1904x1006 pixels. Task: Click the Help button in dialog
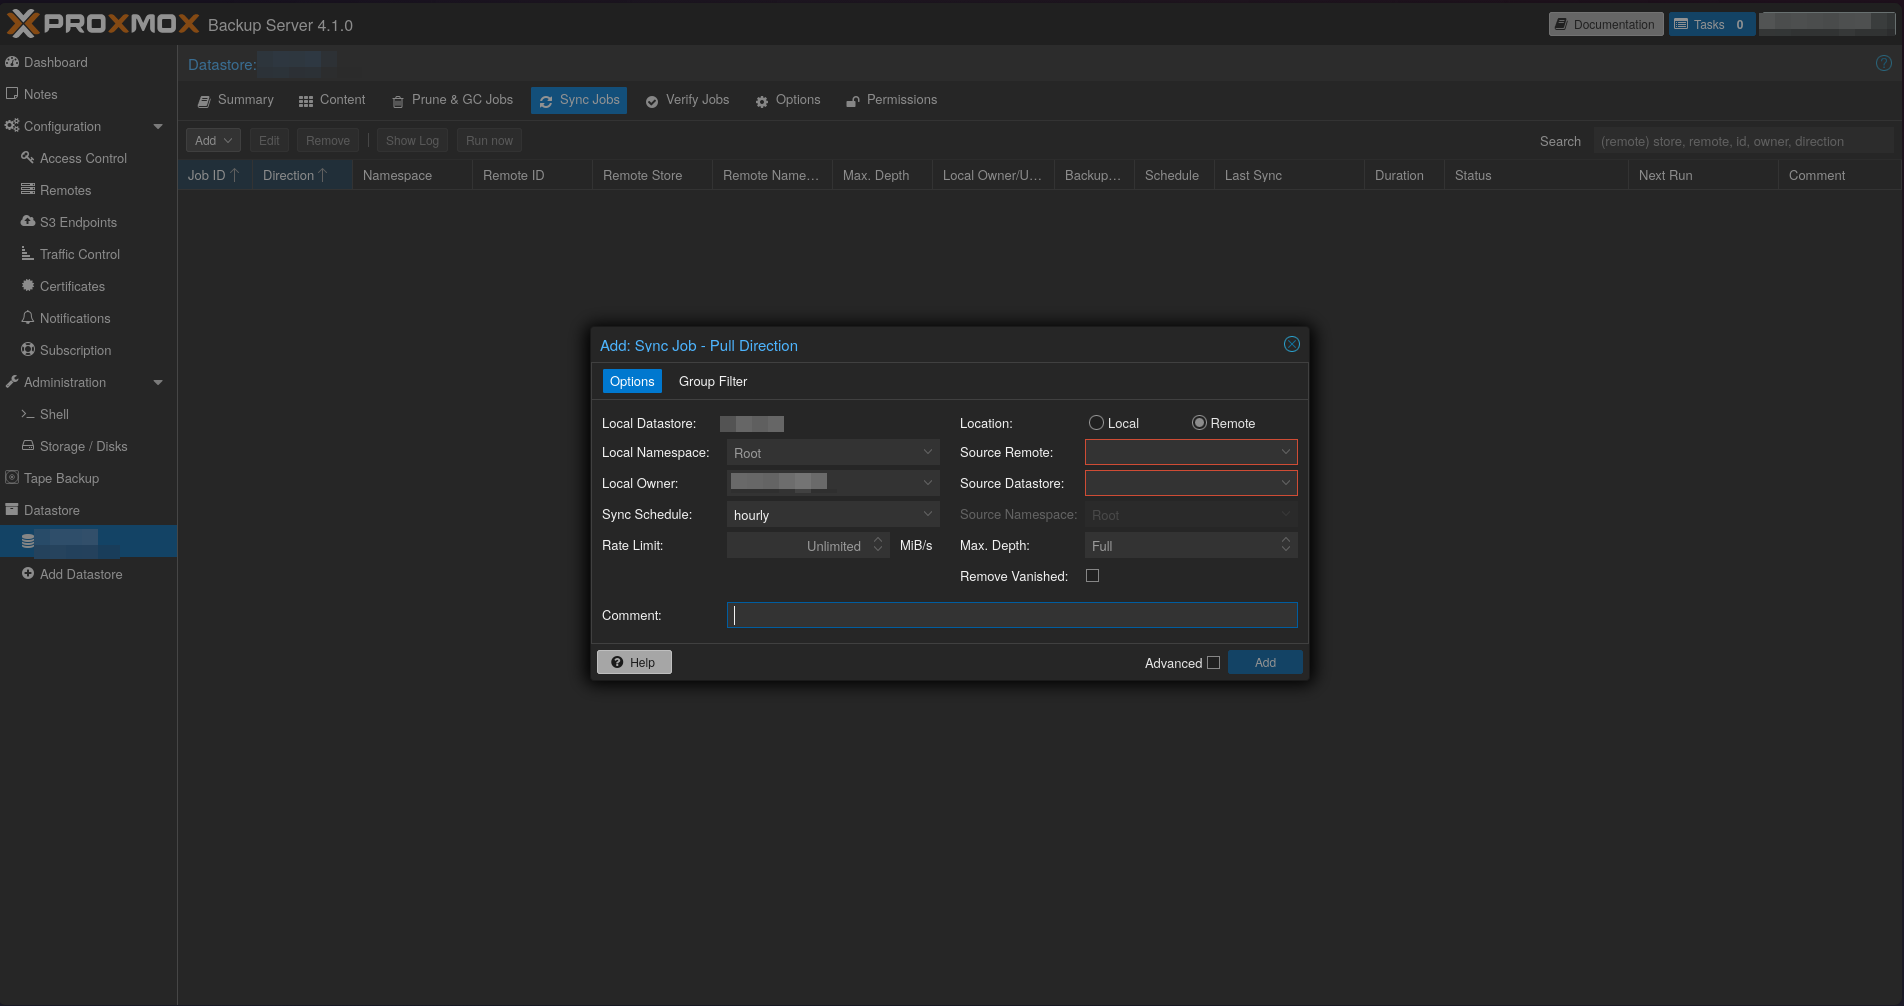[634, 662]
